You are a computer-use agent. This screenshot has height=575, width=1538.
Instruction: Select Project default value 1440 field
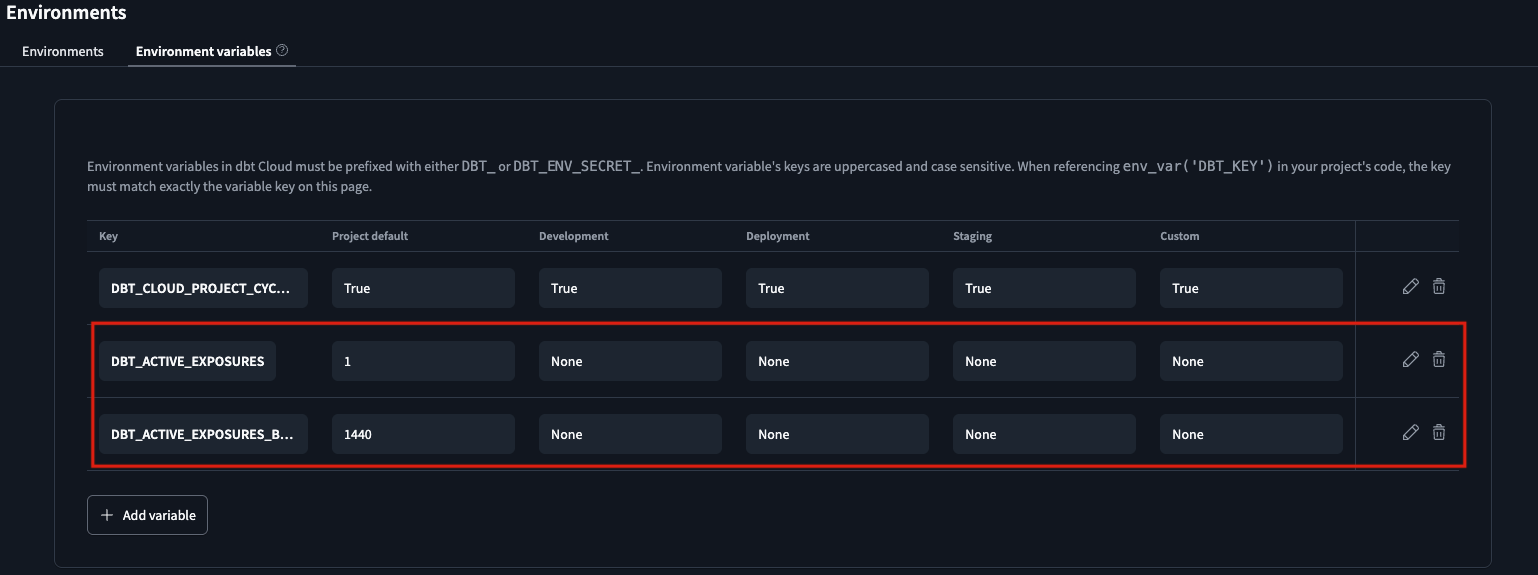tap(423, 434)
